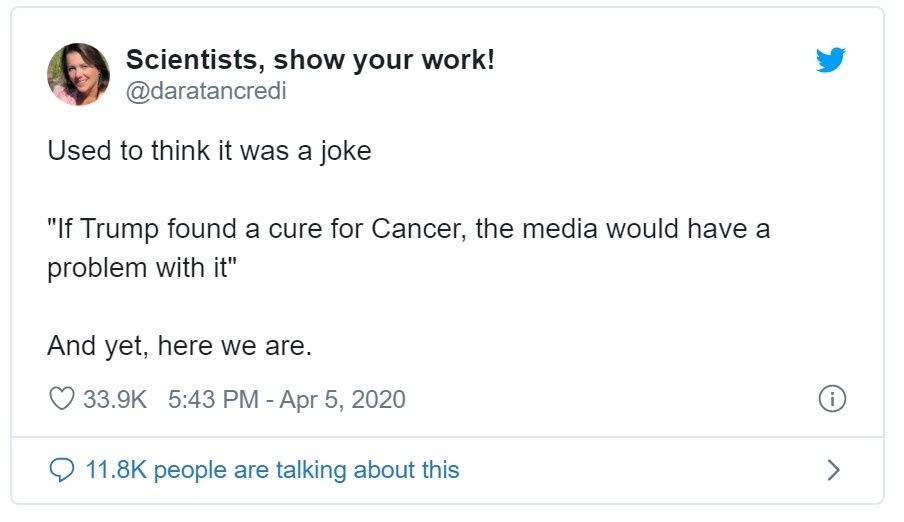Like the tweet with the heart icon
The width and height of the screenshot is (904, 522).
[62, 399]
